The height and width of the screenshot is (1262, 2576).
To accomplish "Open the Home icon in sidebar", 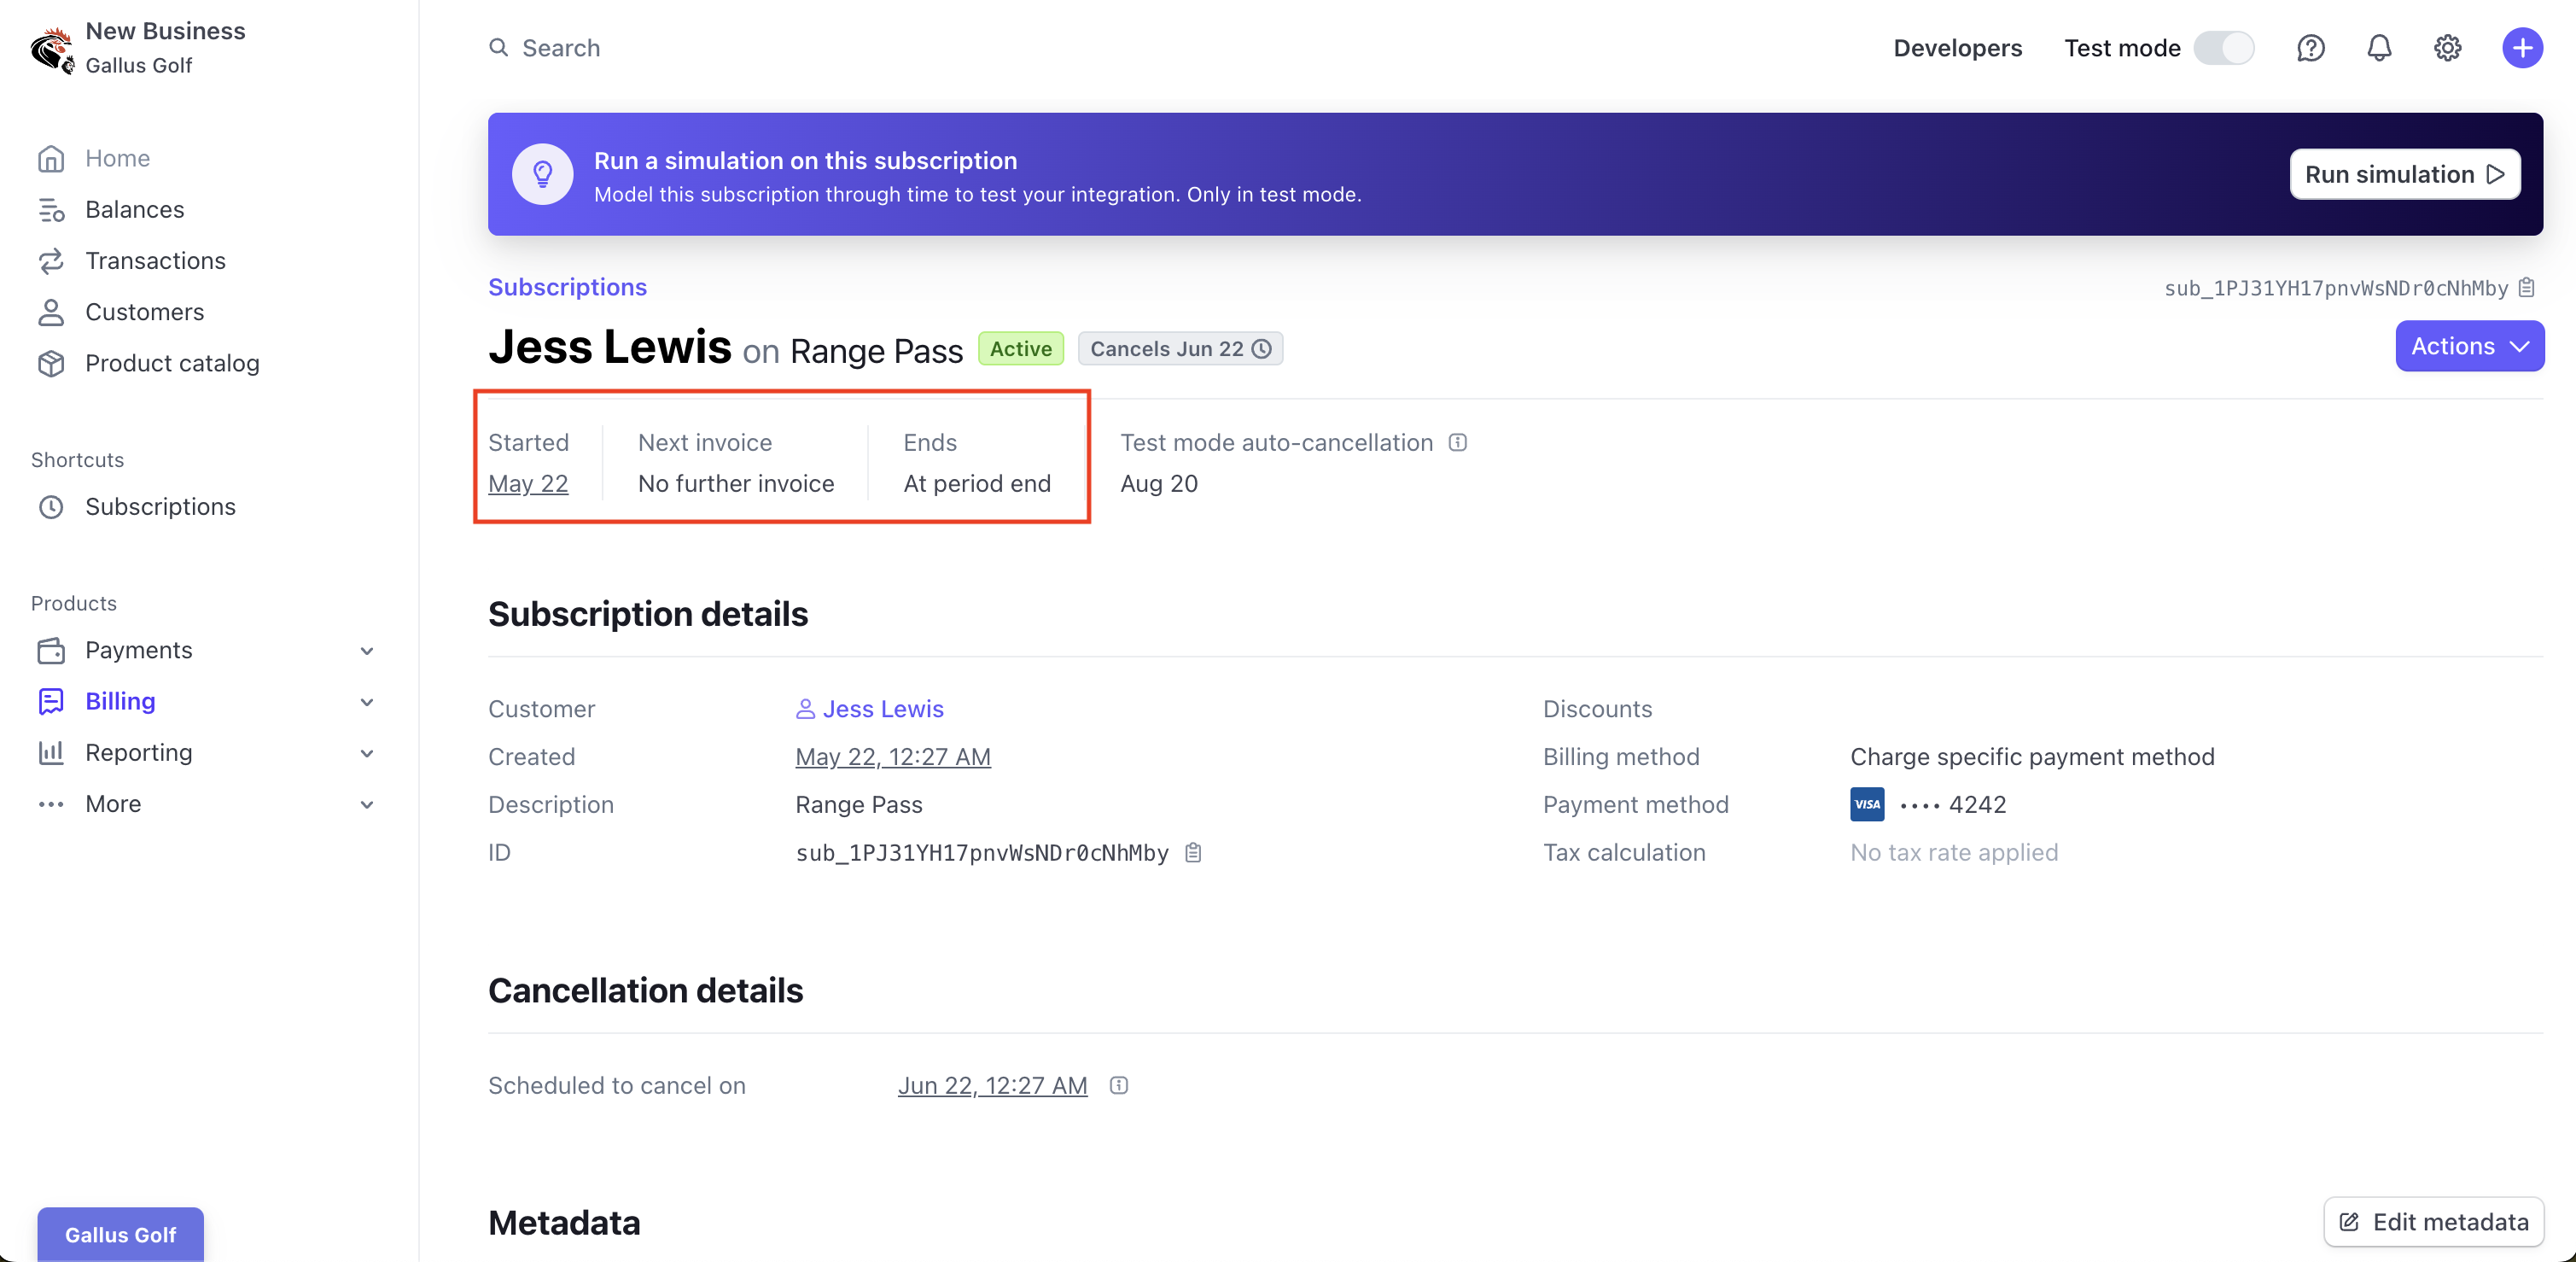I will (51, 159).
